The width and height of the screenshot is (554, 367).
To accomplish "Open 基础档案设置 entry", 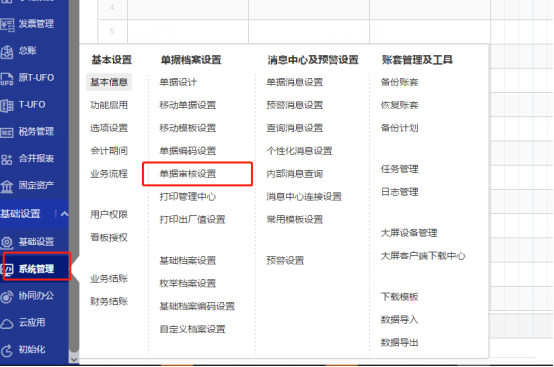I will click(188, 261).
